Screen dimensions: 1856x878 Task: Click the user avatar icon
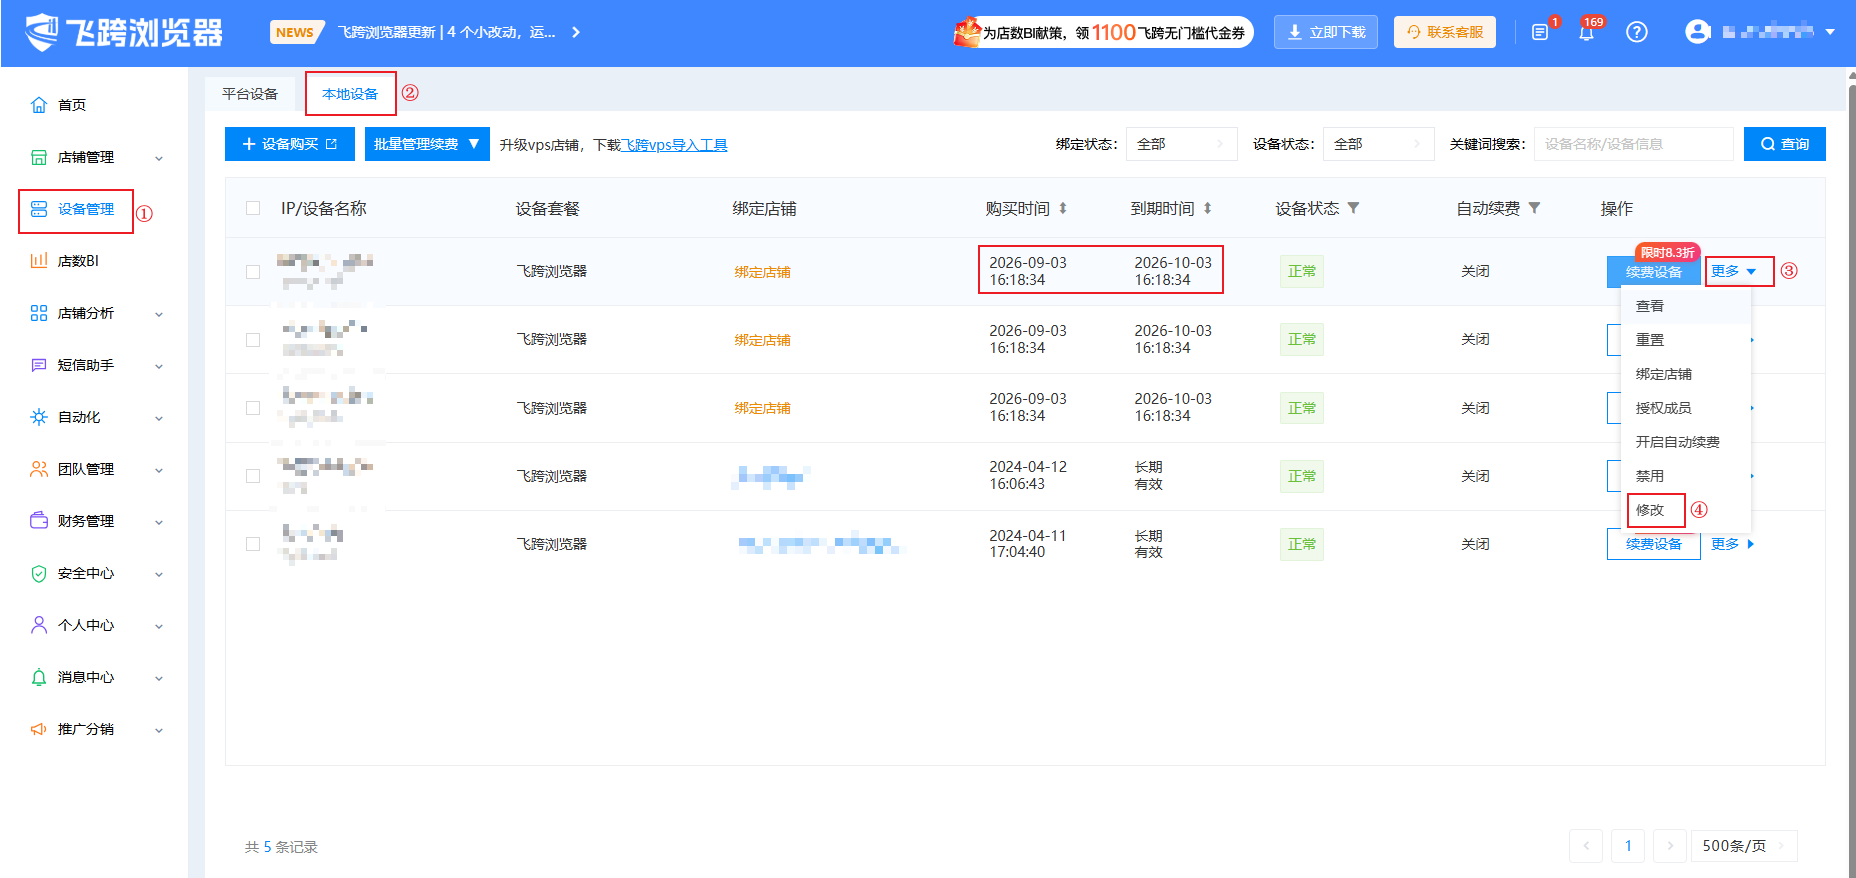(1698, 32)
